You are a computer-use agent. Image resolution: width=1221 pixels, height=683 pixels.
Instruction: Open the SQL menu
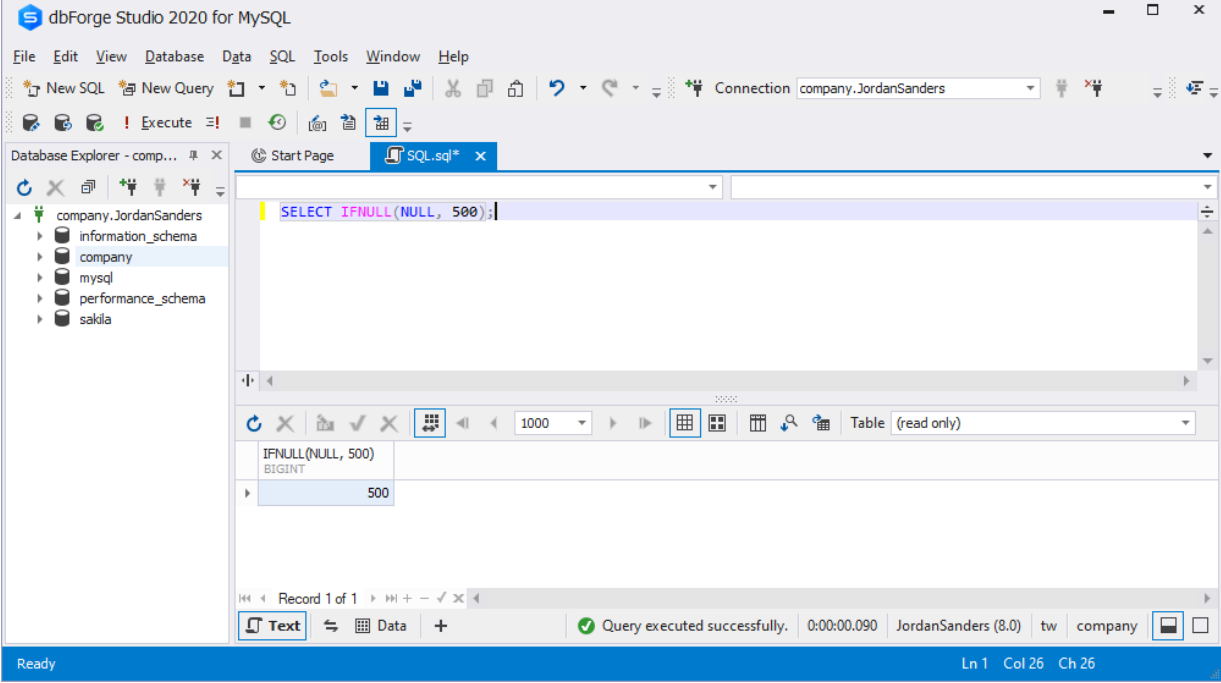[282, 56]
